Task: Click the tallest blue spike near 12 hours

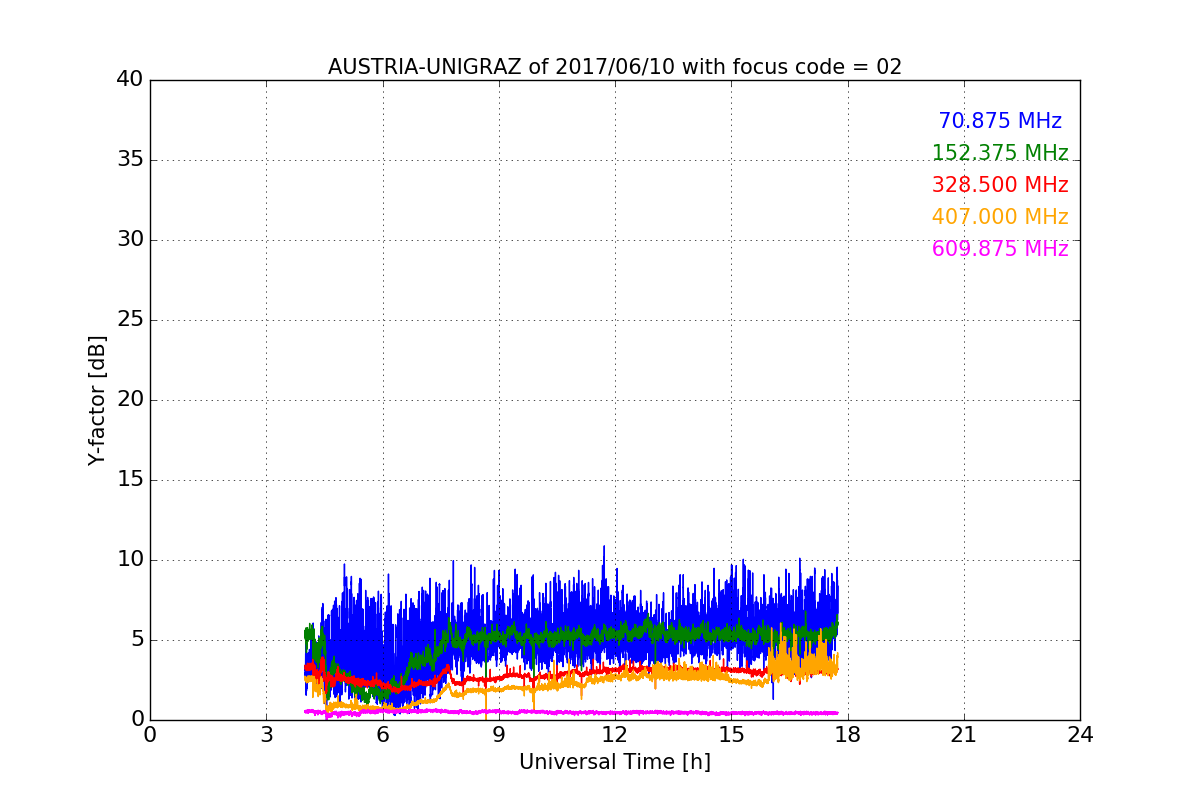Action: (x=603, y=549)
